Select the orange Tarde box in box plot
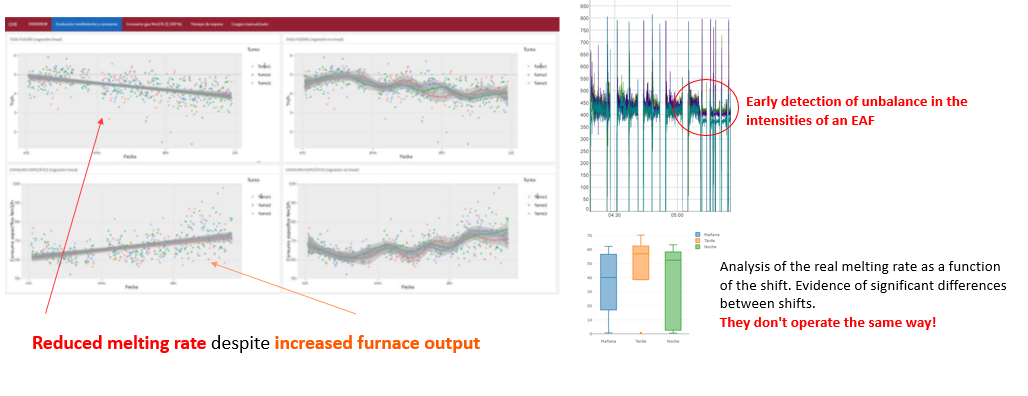The height and width of the screenshot is (396, 1028). pos(641,263)
